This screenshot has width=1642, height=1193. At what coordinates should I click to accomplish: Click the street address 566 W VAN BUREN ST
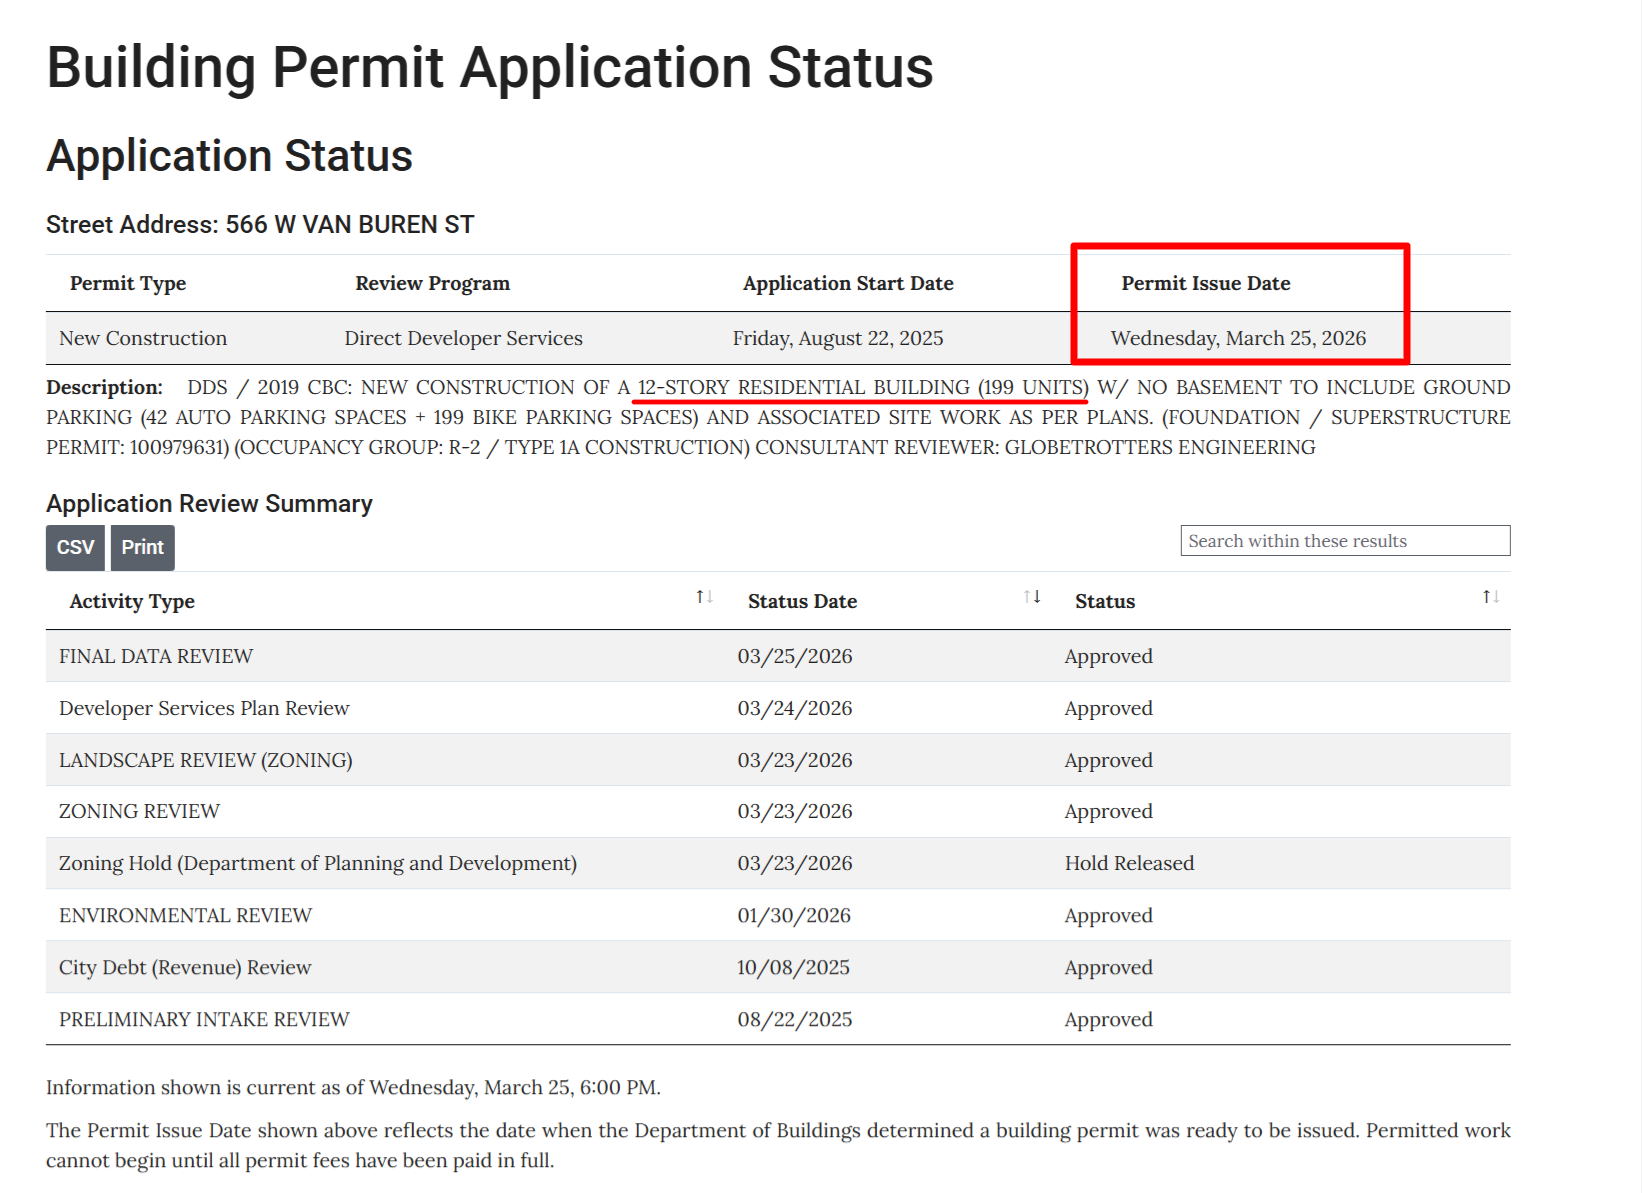point(353,224)
